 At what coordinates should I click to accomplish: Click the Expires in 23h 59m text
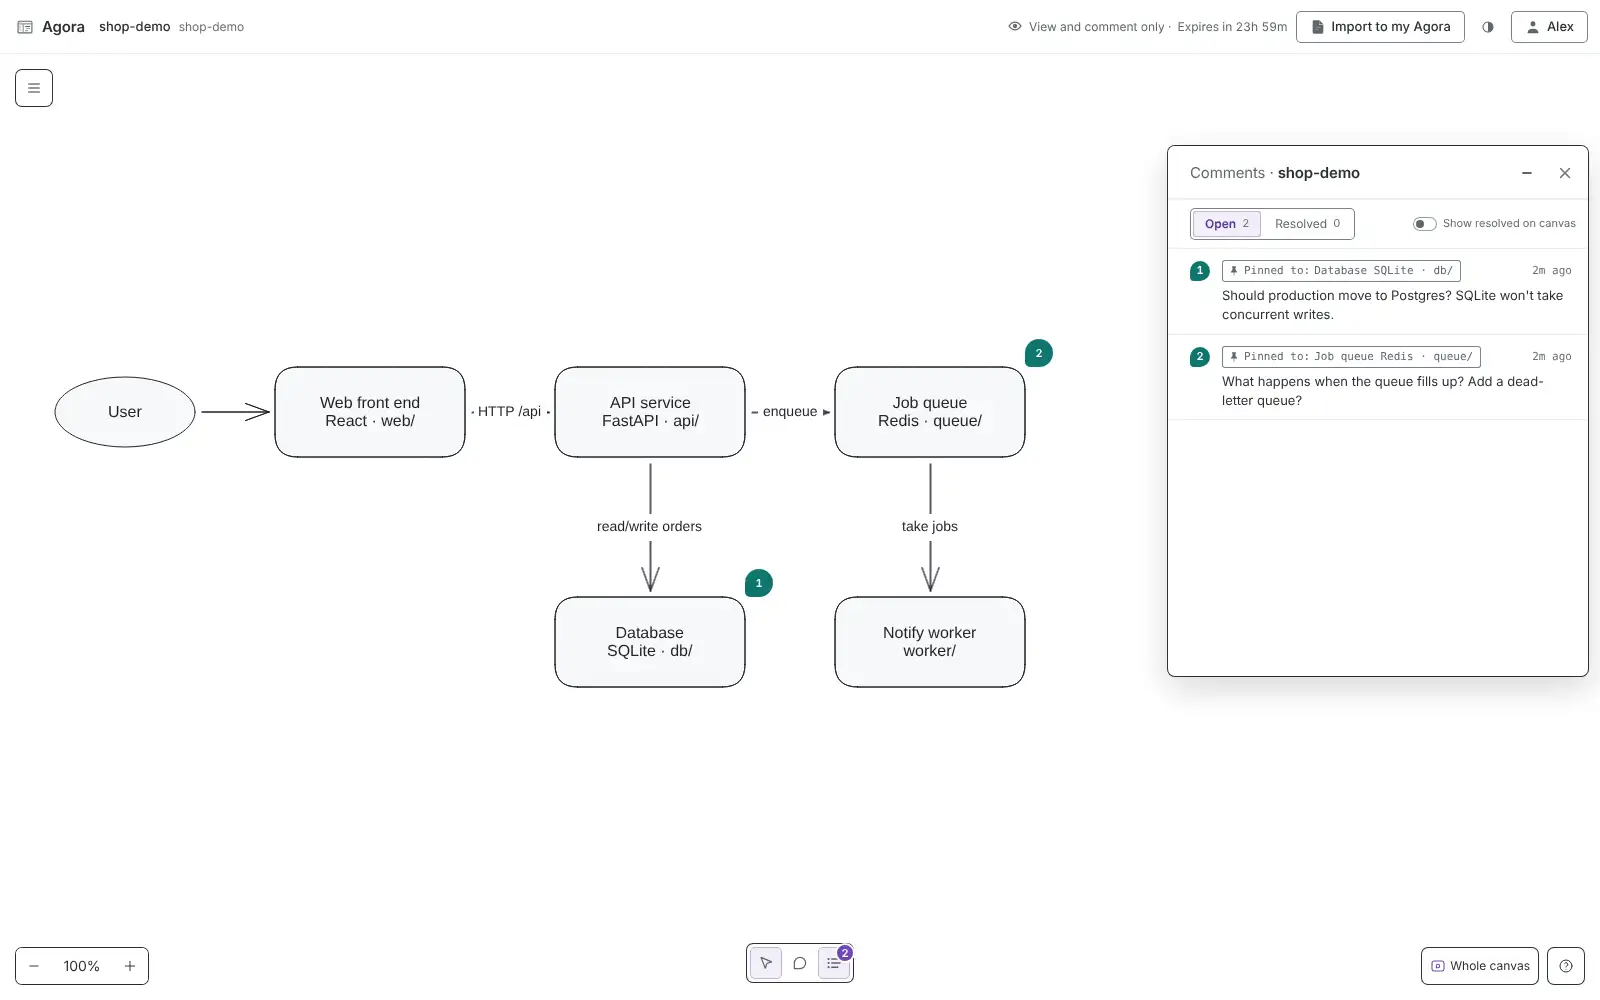pos(1232,27)
